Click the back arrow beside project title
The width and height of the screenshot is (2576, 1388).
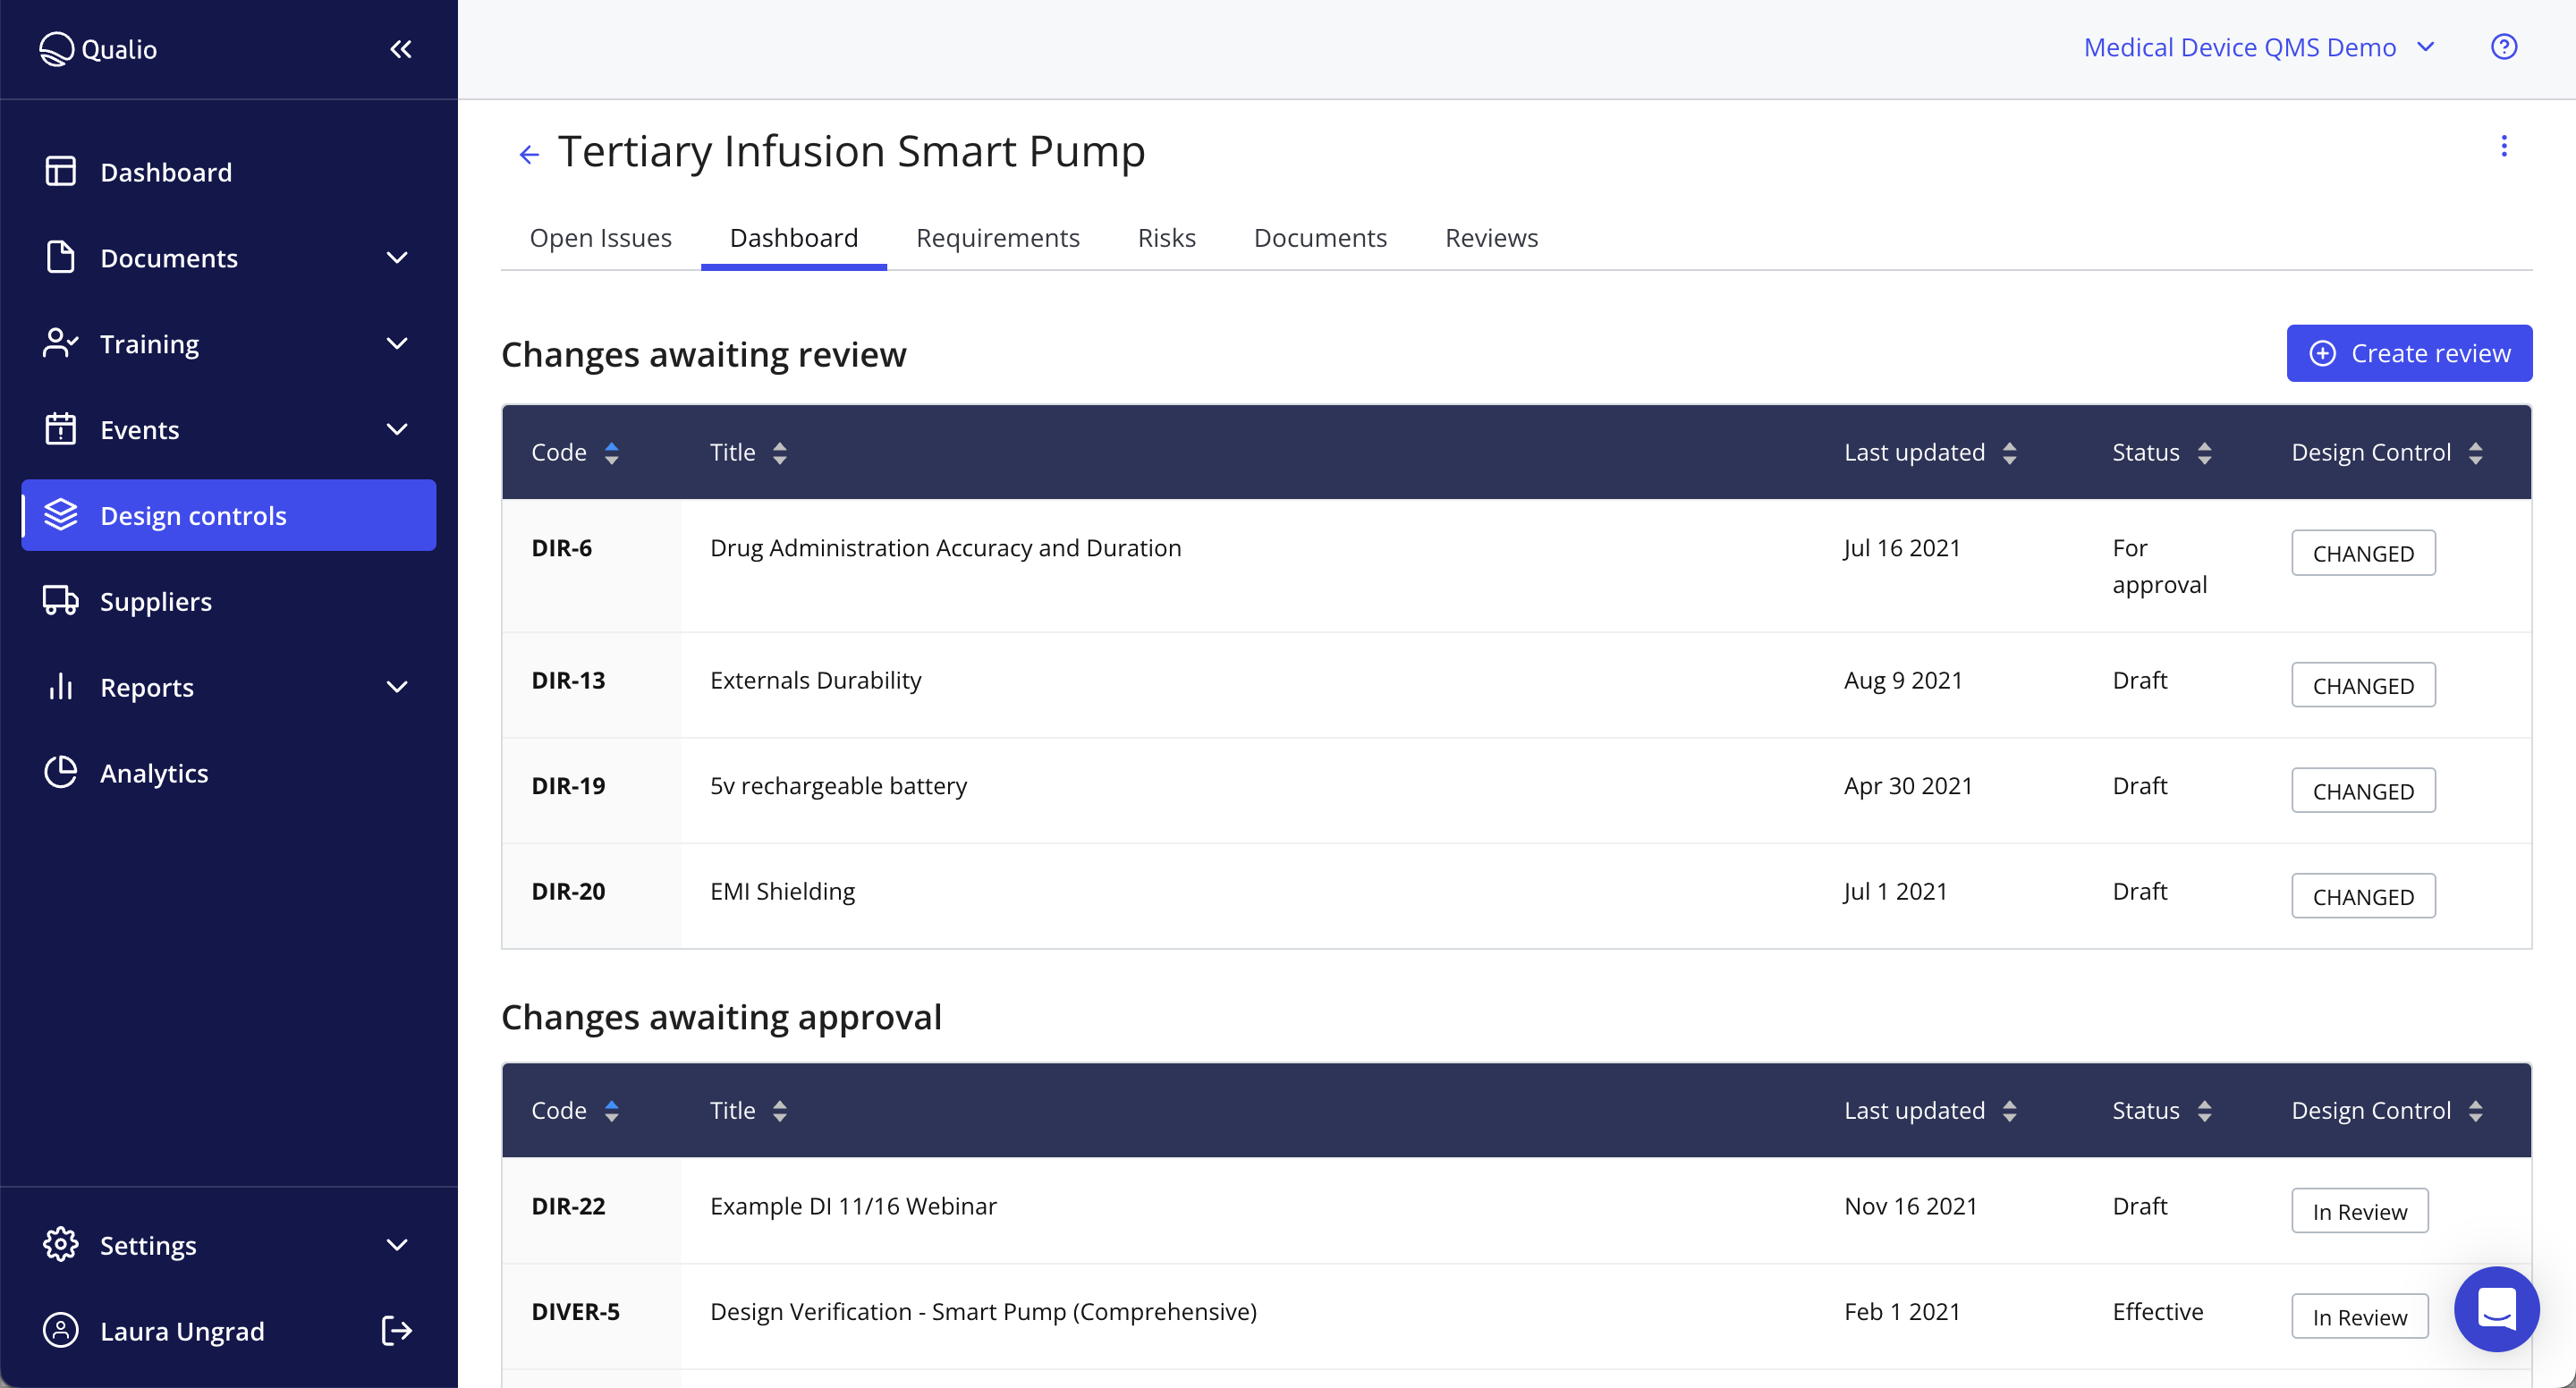[x=528, y=154]
